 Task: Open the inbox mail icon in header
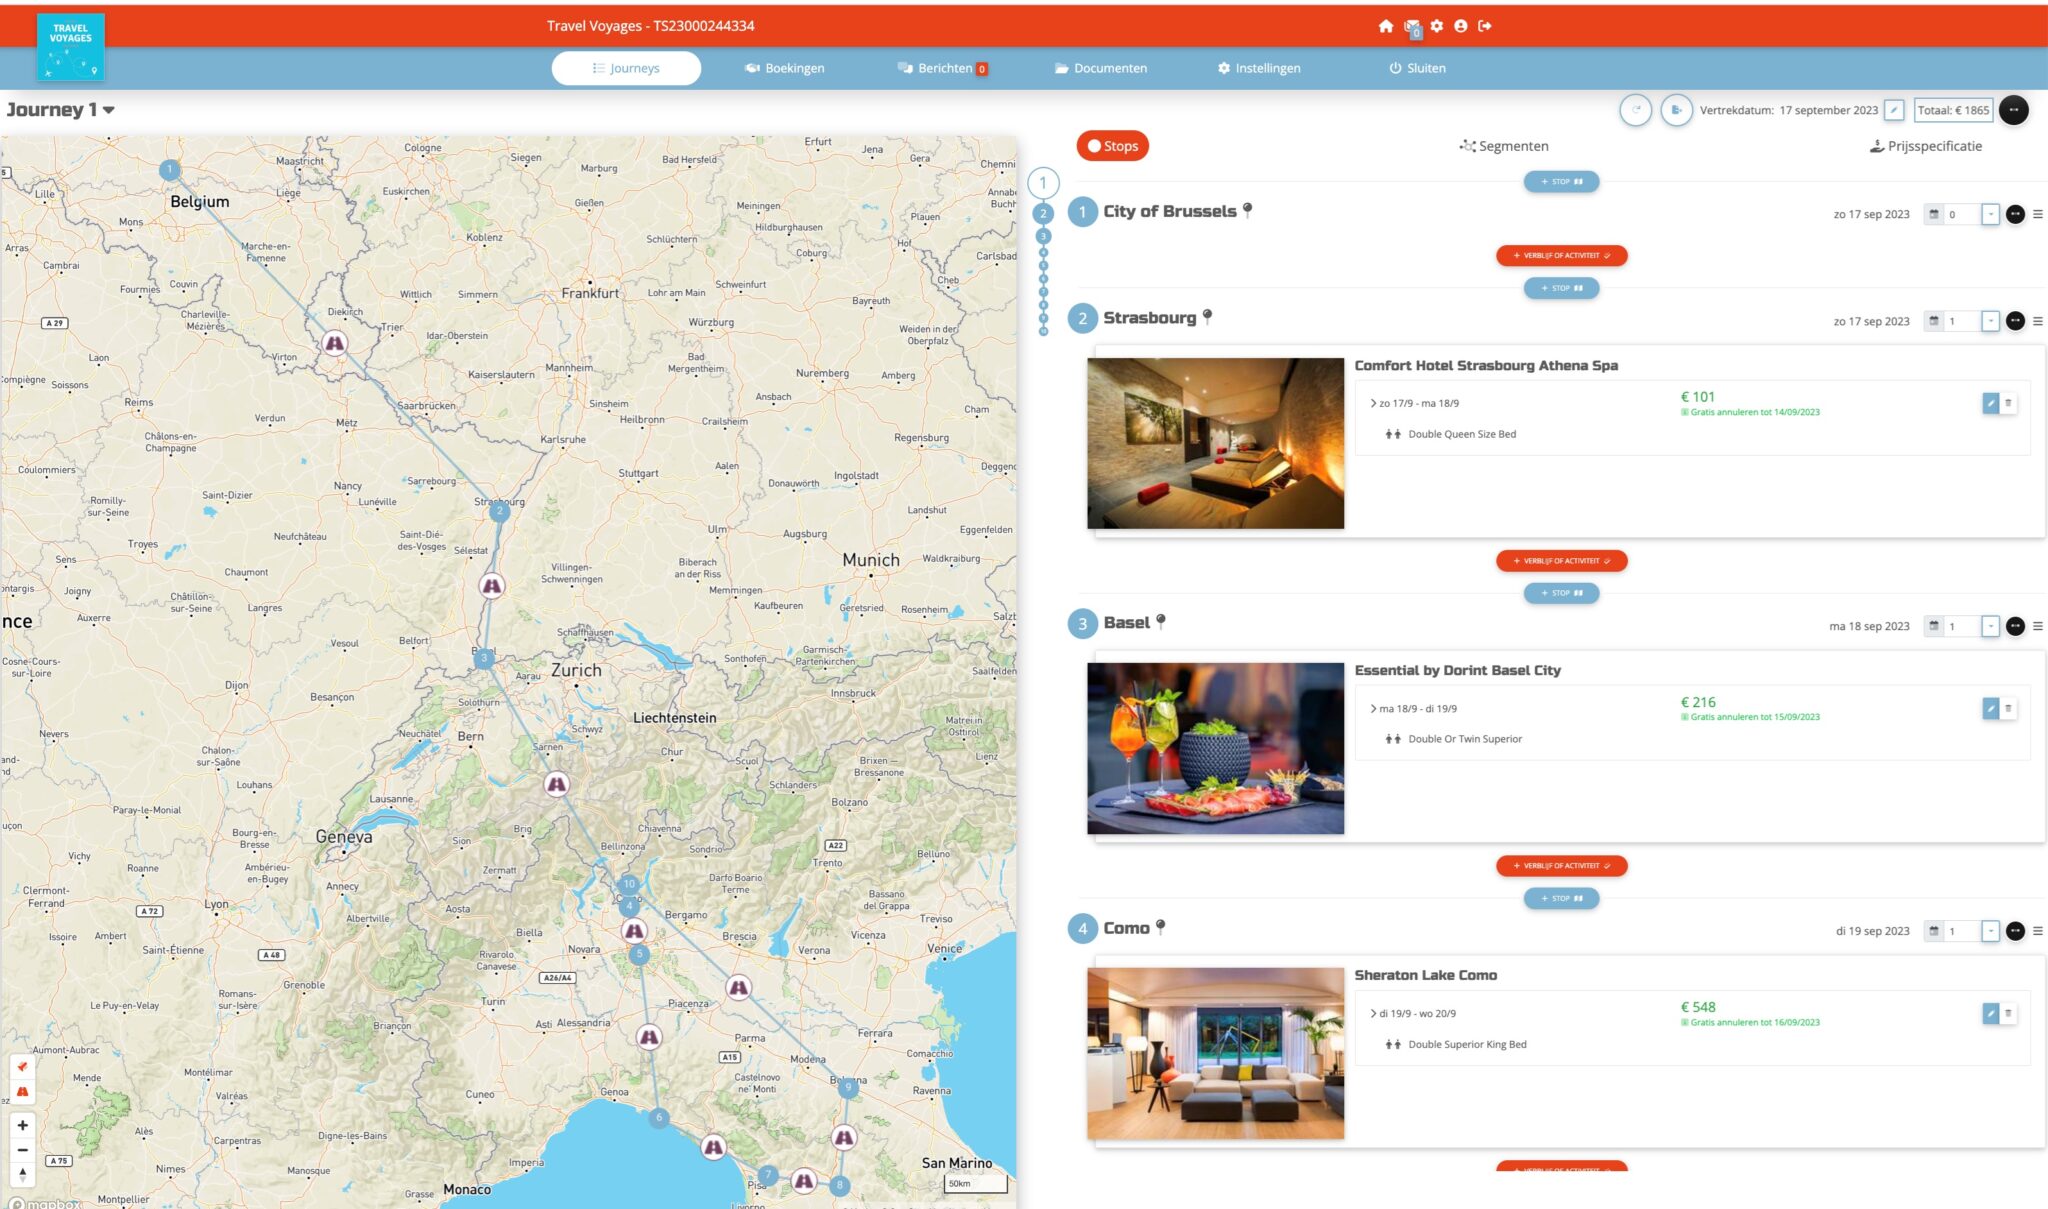[x=1411, y=27]
